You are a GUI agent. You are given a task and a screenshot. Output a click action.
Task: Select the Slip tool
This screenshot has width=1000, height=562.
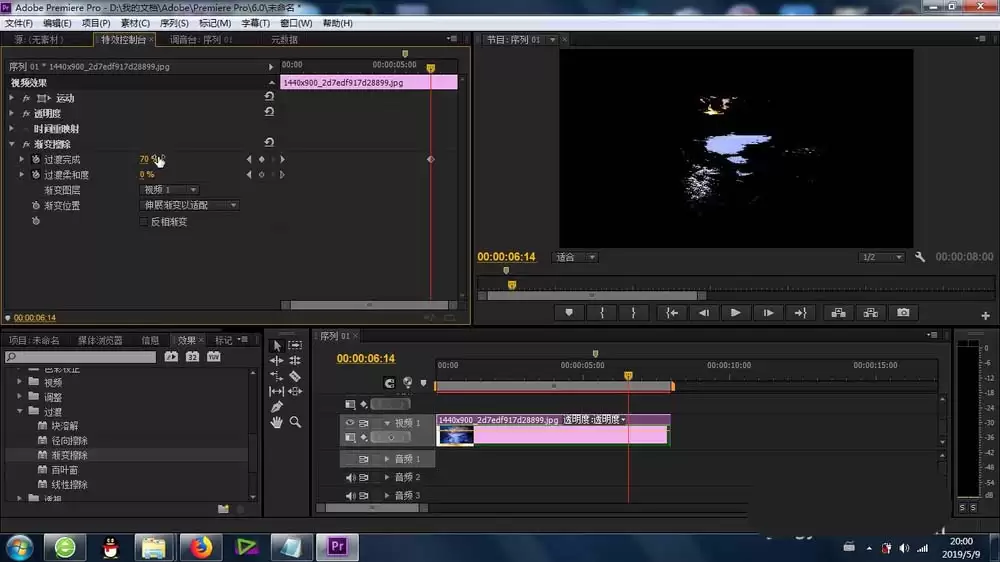[x=276, y=391]
